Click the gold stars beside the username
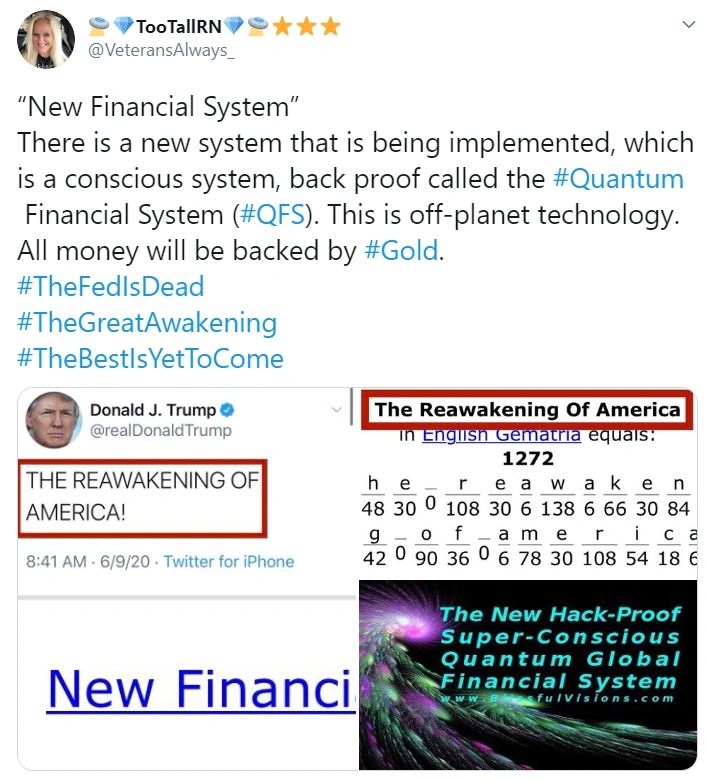707x781 pixels. click(306, 26)
